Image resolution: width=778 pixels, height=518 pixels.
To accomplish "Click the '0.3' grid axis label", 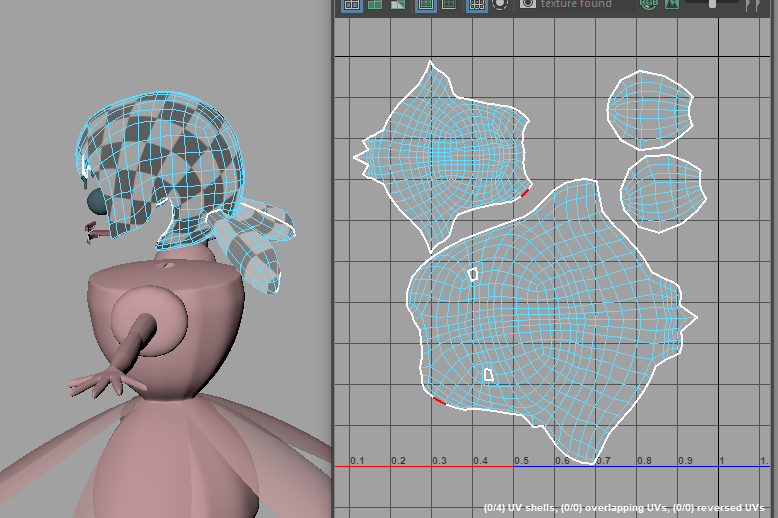I will pyautogui.click(x=439, y=460).
